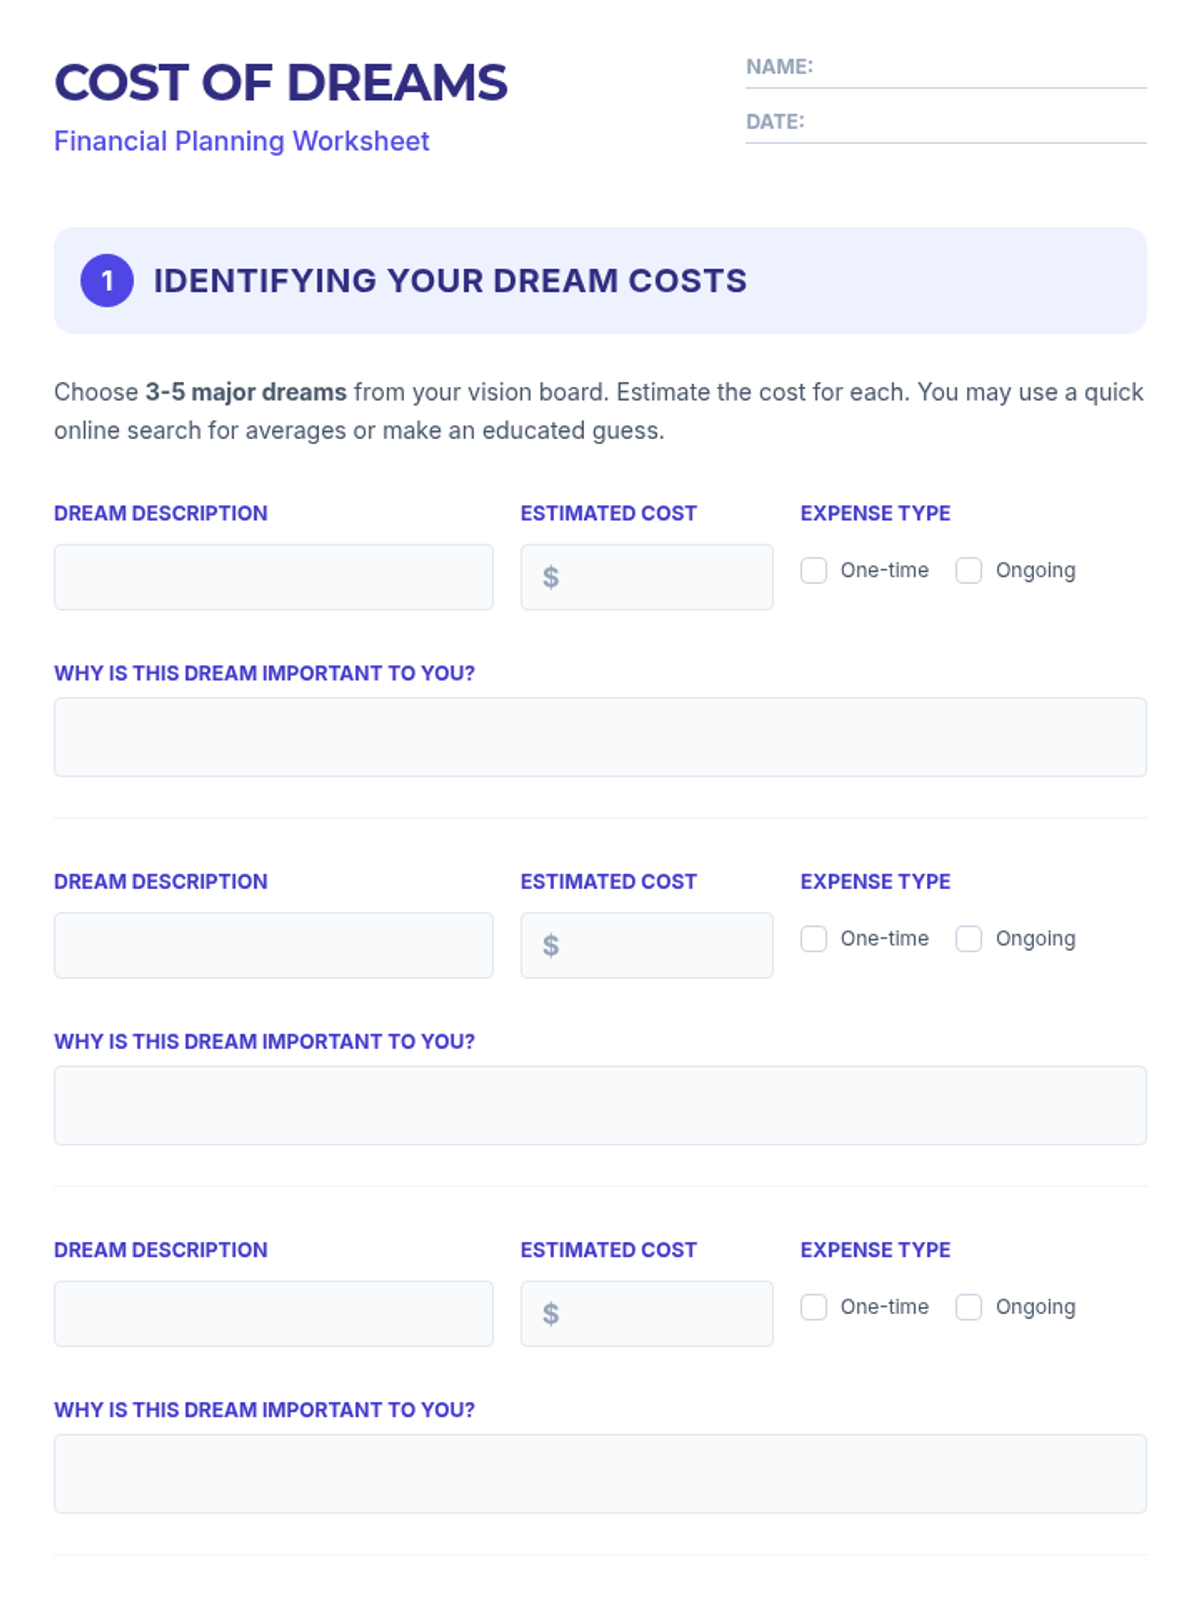Image resolution: width=1200 pixels, height=1600 pixels.
Task: Click second 'Why is this dream important' box
Action: click(x=600, y=1105)
